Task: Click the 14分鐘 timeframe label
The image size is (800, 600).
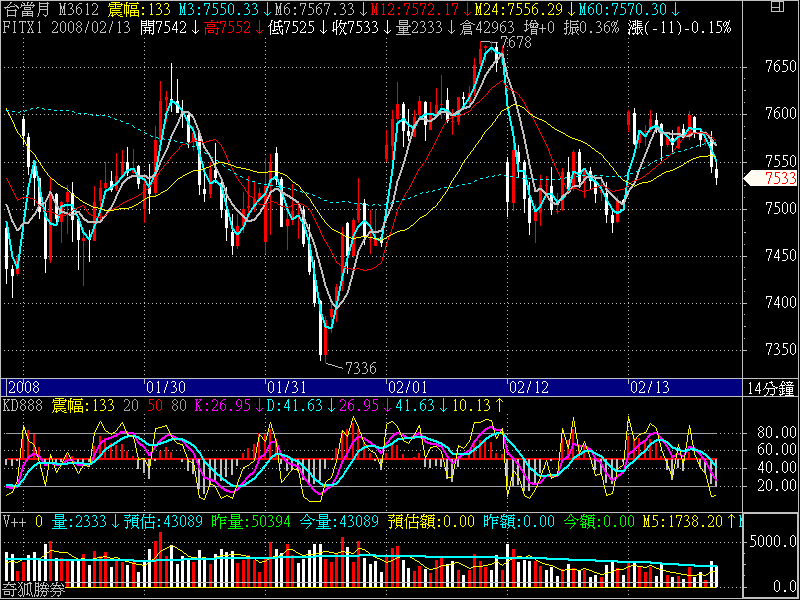Action: (x=771, y=386)
